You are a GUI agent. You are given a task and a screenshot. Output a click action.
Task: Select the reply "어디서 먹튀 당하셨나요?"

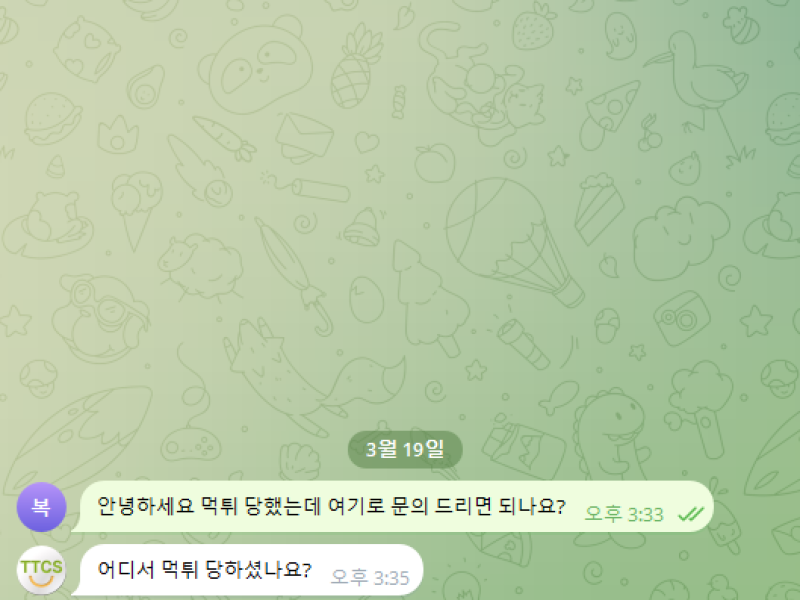[204, 569]
